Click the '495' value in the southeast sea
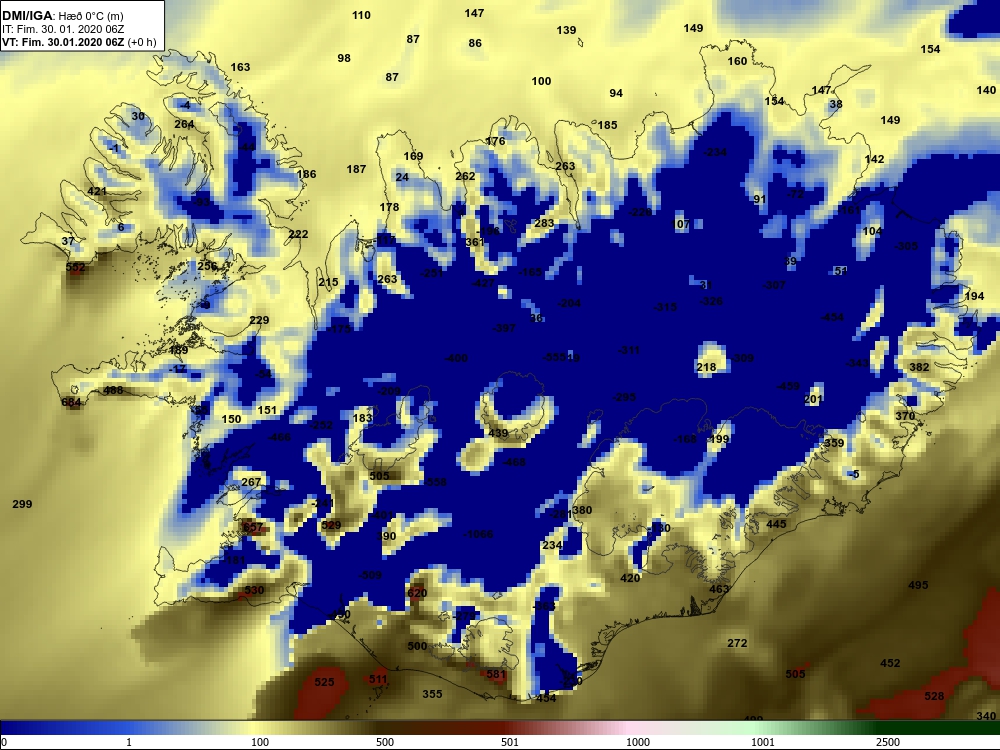The width and height of the screenshot is (1000, 750). pos(918,585)
